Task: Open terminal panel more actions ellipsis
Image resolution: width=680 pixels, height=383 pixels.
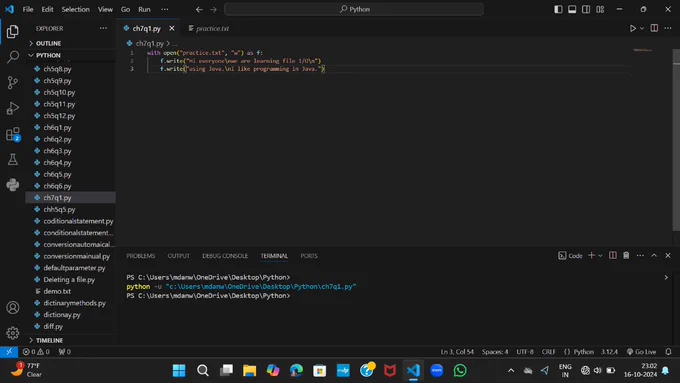Action: point(640,255)
